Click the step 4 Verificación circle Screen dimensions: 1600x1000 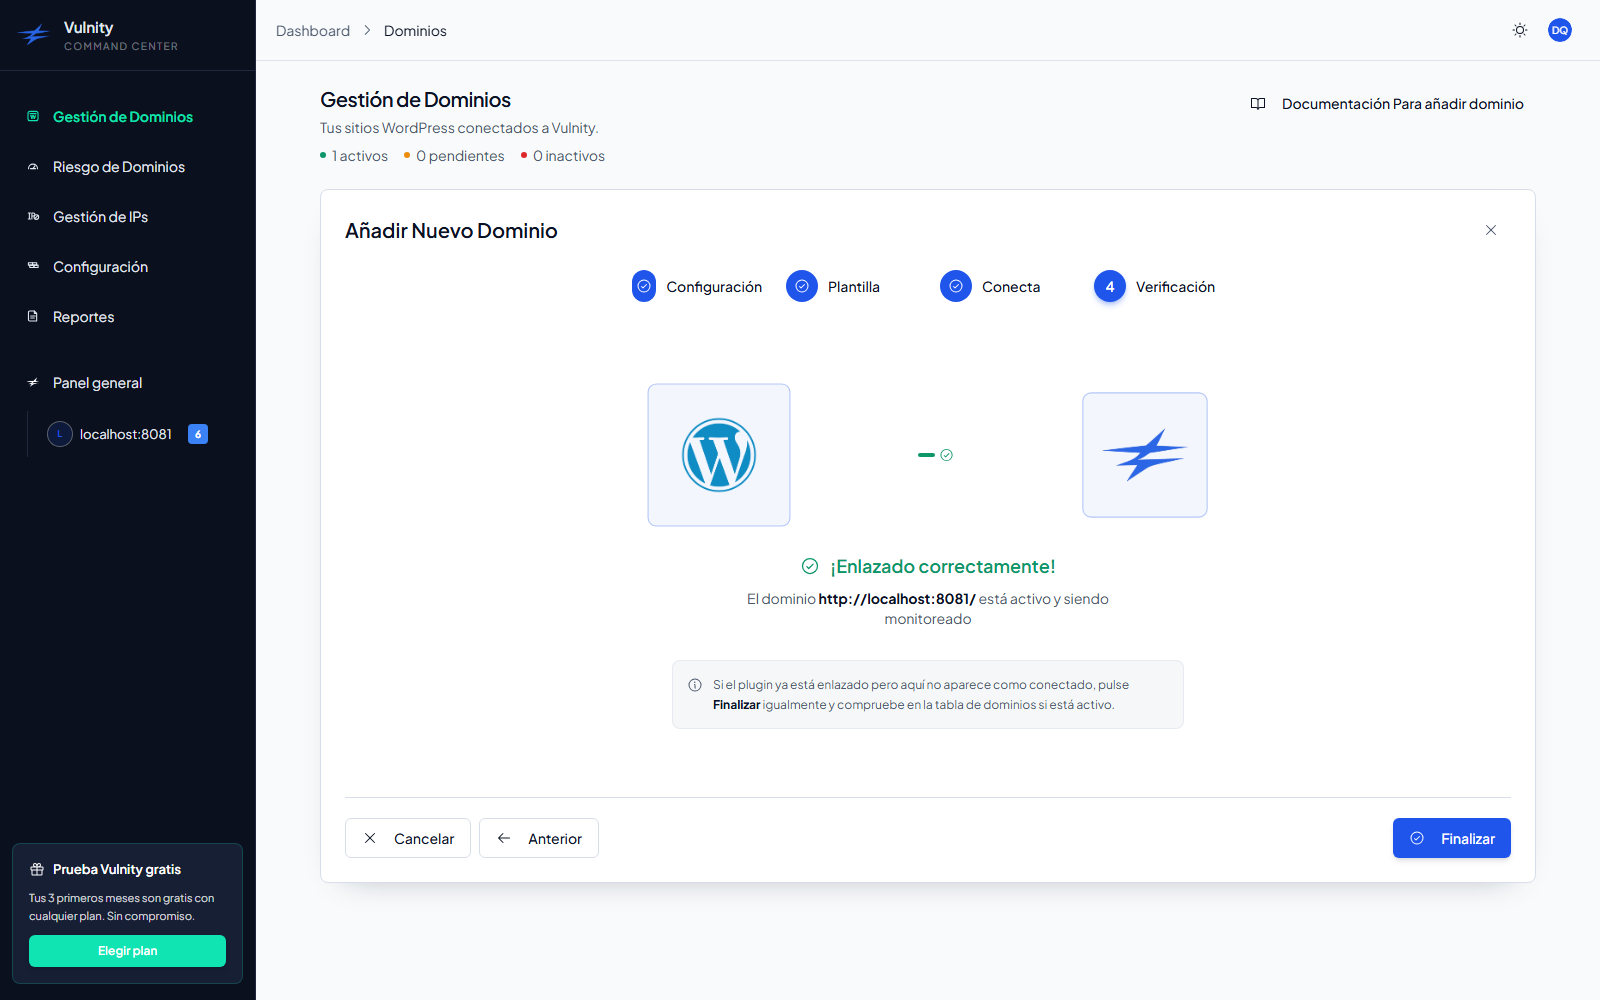point(1110,286)
